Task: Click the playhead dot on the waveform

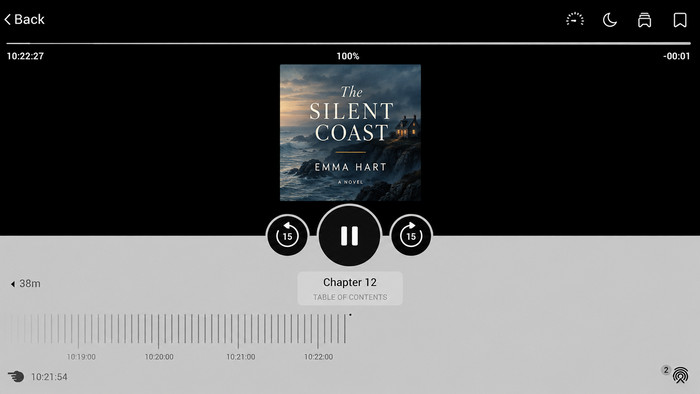Action: [350, 315]
